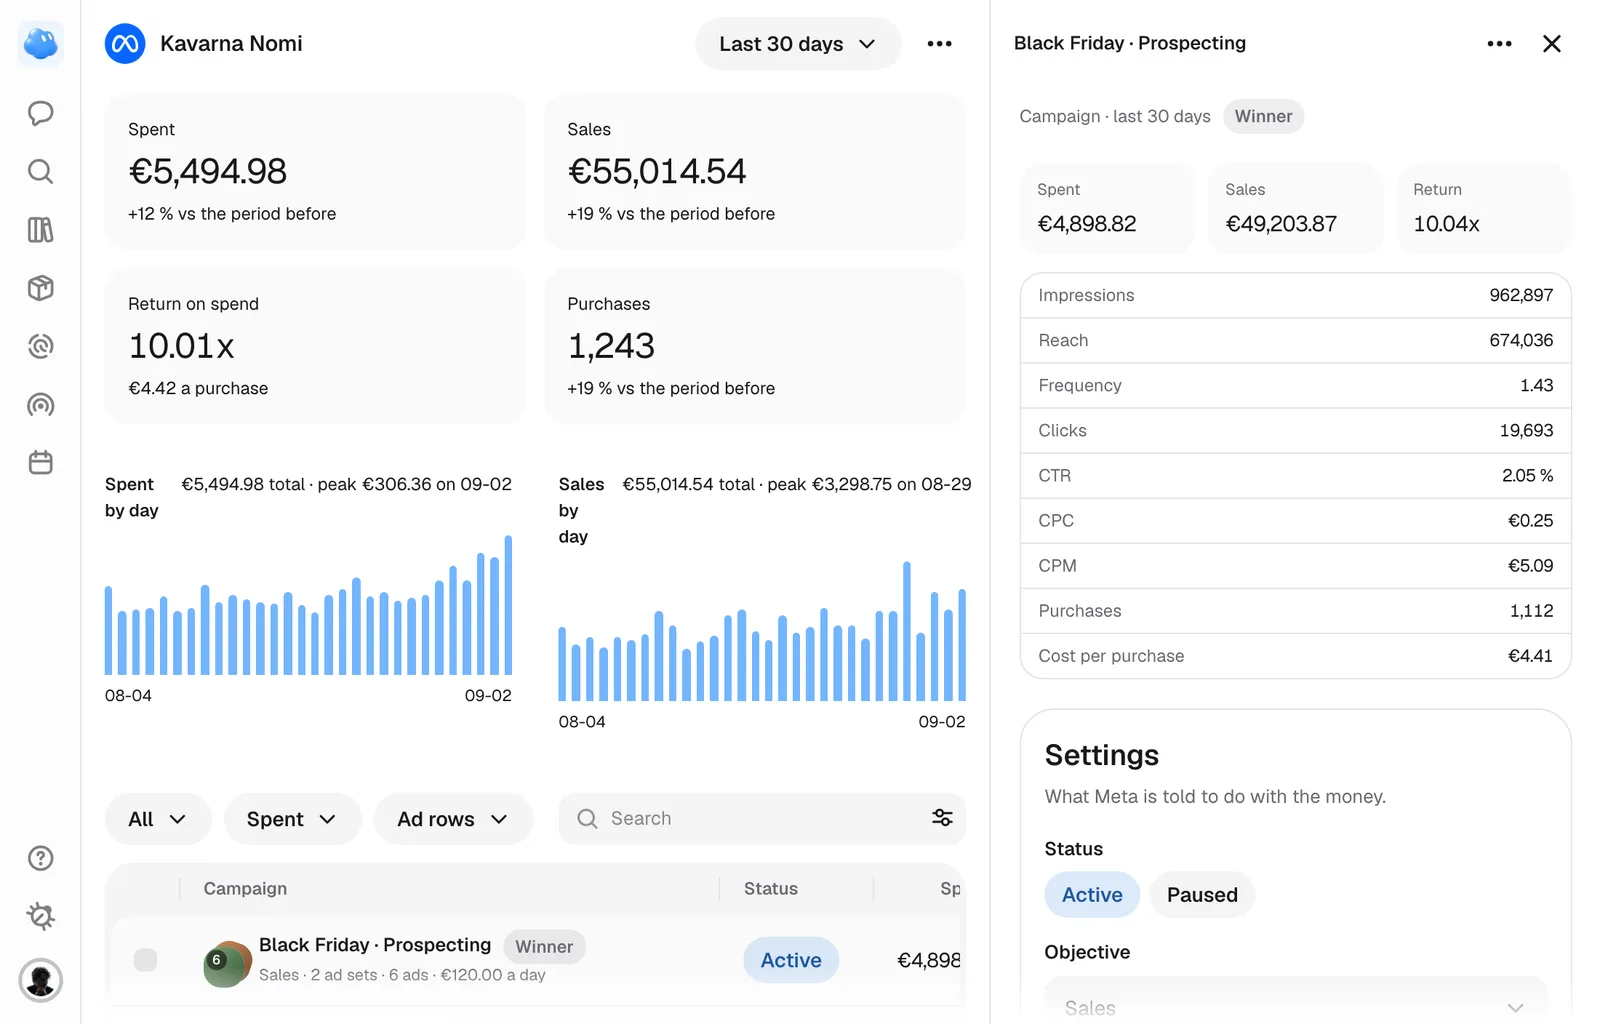This screenshot has height=1024, width=1600.
Task: Click the panel Return 10.04x tile
Action: click(x=1484, y=208)
